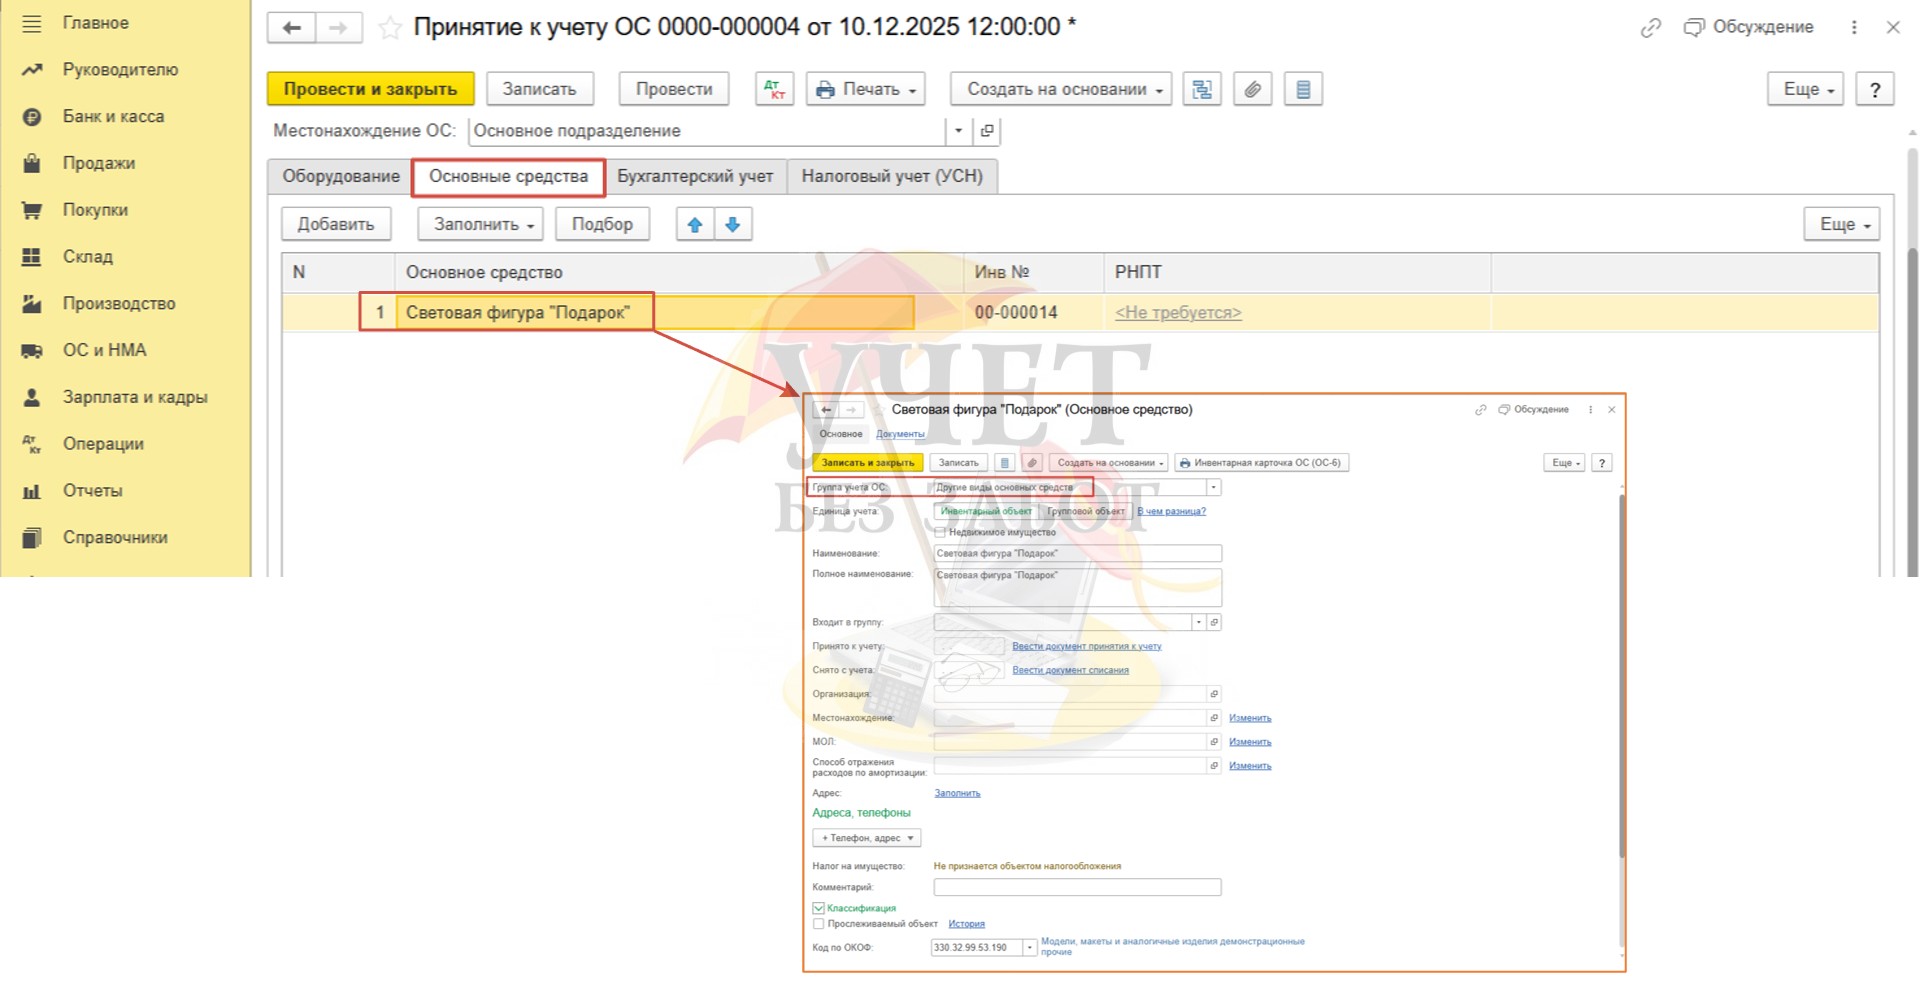1920x981 pixels.
Task: Copy document link via chain icon
Action: pyautogui.click(x=1650, y=28)
